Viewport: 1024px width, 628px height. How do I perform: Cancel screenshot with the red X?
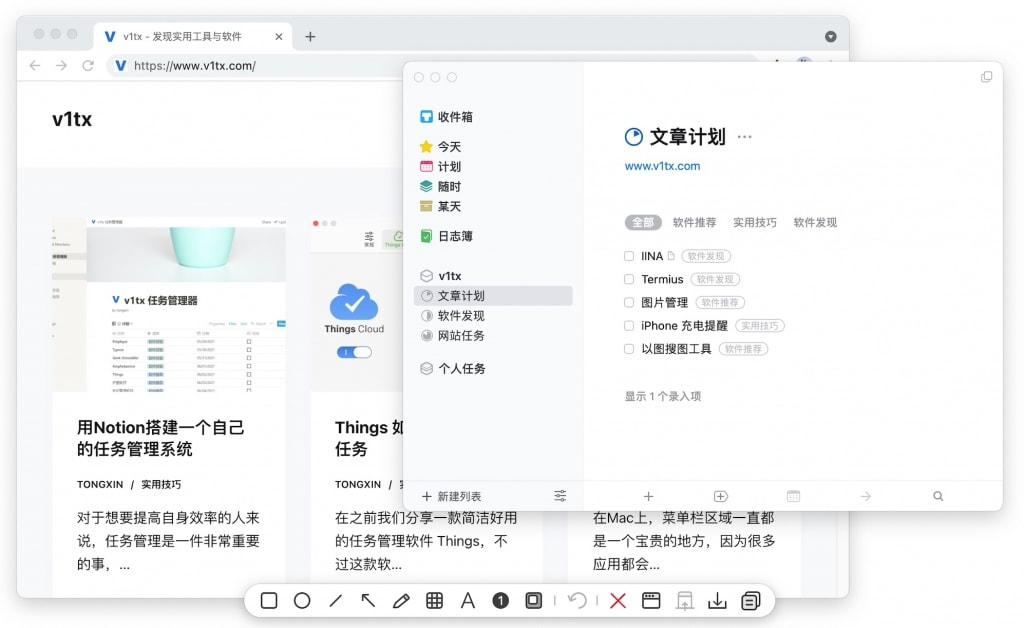pyautogui.click(x=618, y=601)
